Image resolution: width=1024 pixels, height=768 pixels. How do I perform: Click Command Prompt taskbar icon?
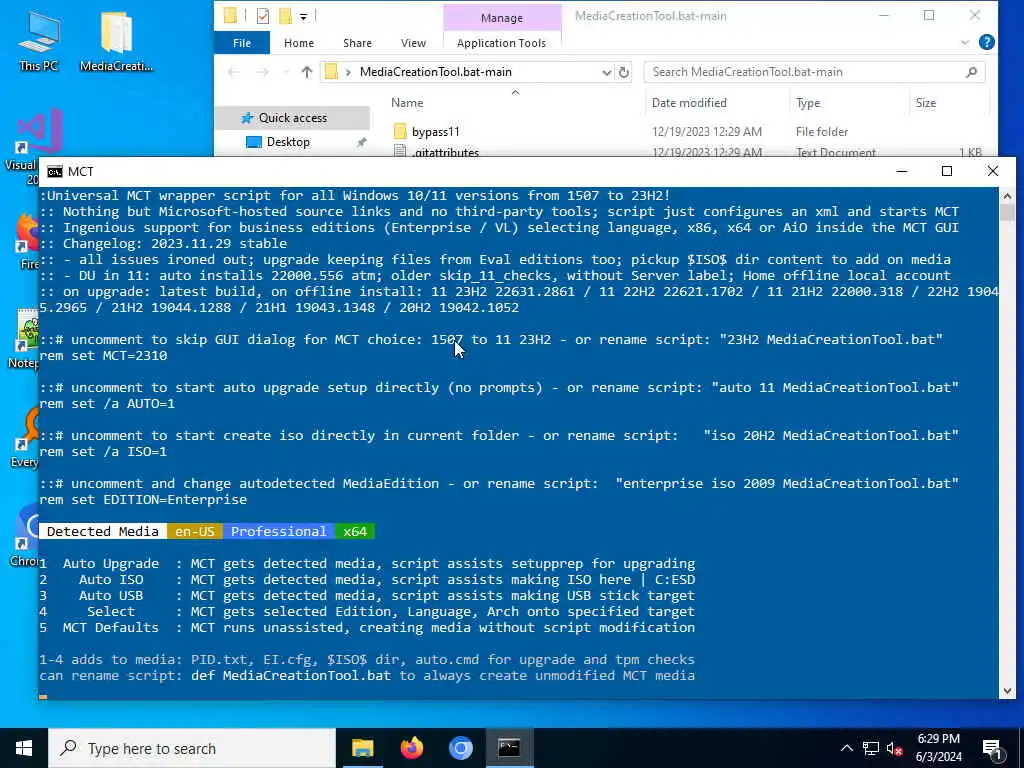(509, 748)
